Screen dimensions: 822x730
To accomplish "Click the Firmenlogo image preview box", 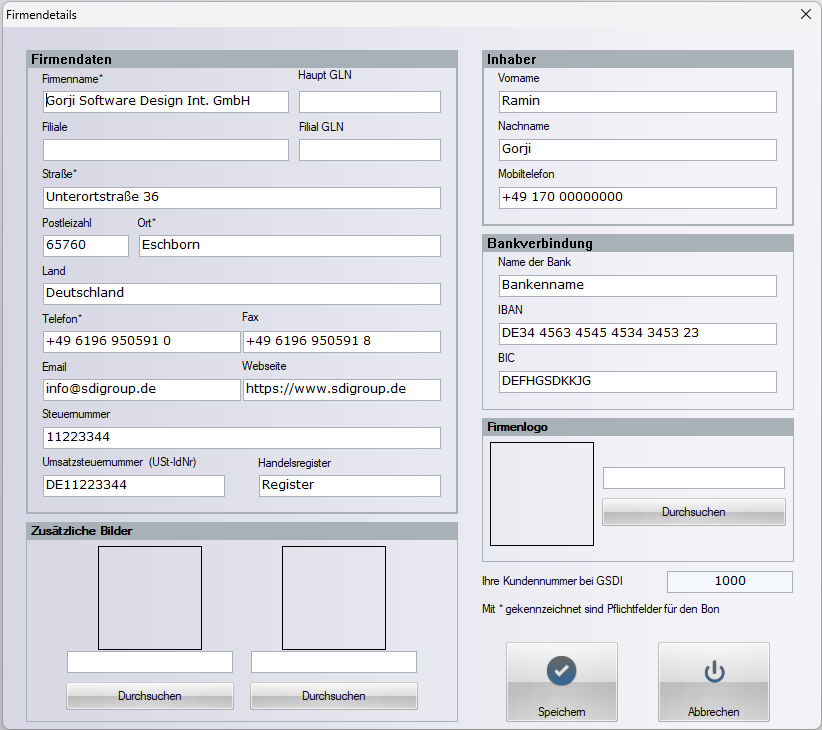I will point(542,494).
